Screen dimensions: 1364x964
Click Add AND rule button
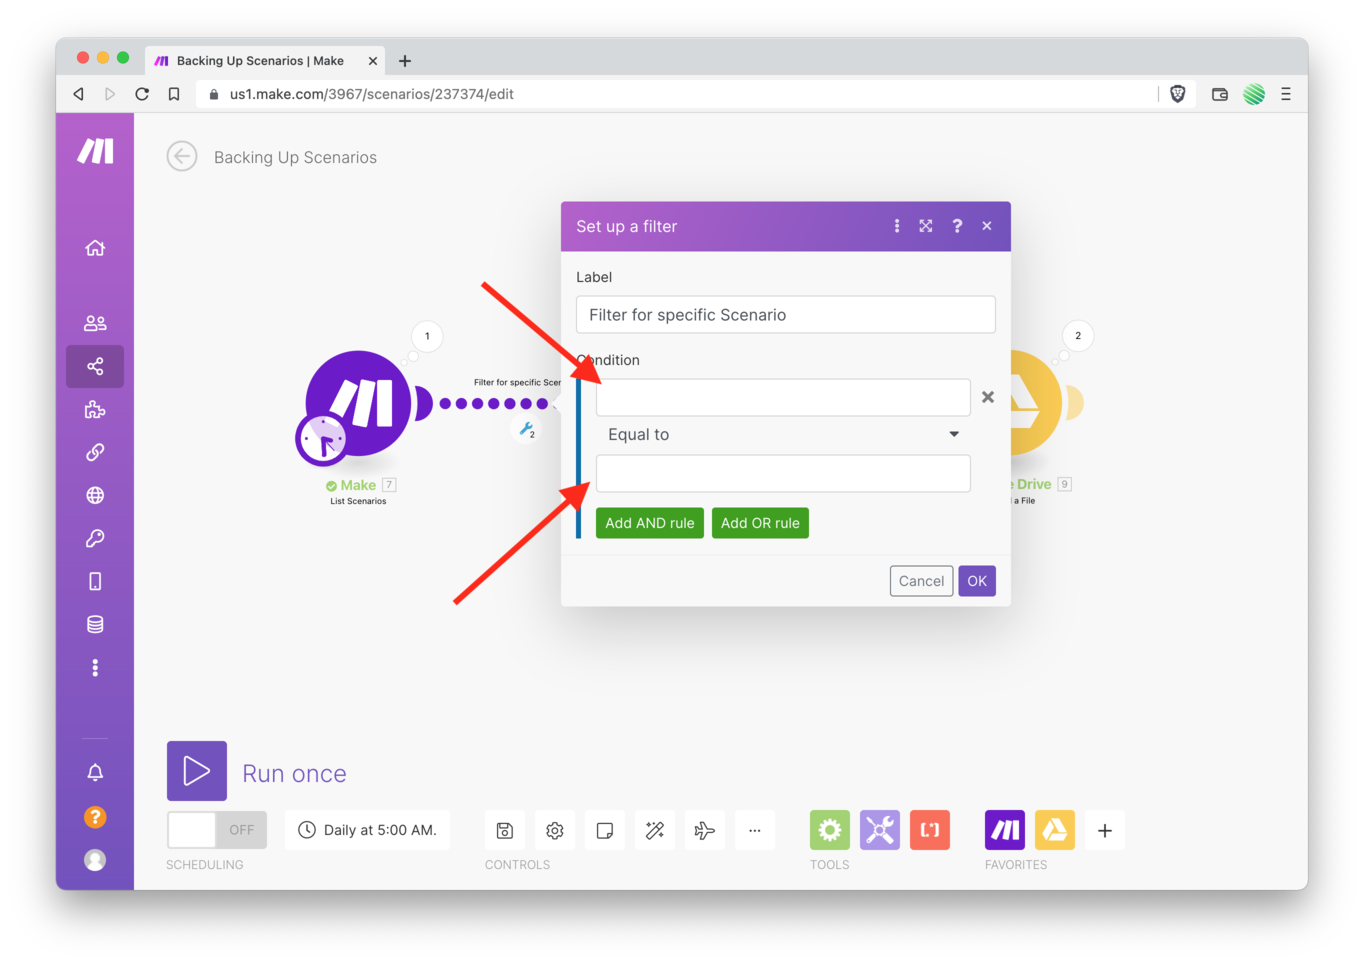coord(650,523)
